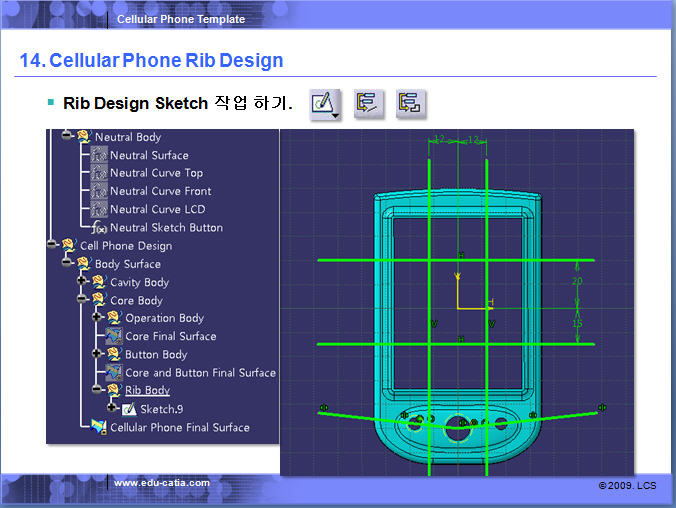Click the Rib Body label
This screenshot has height=508, width=676.
[x=147, y=391]
